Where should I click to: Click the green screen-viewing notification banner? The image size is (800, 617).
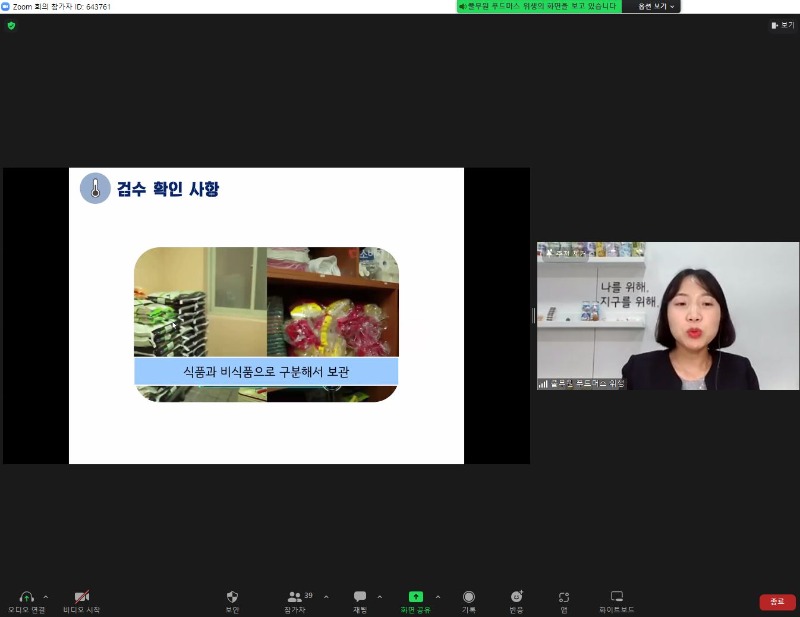click(x=538, y=6)
